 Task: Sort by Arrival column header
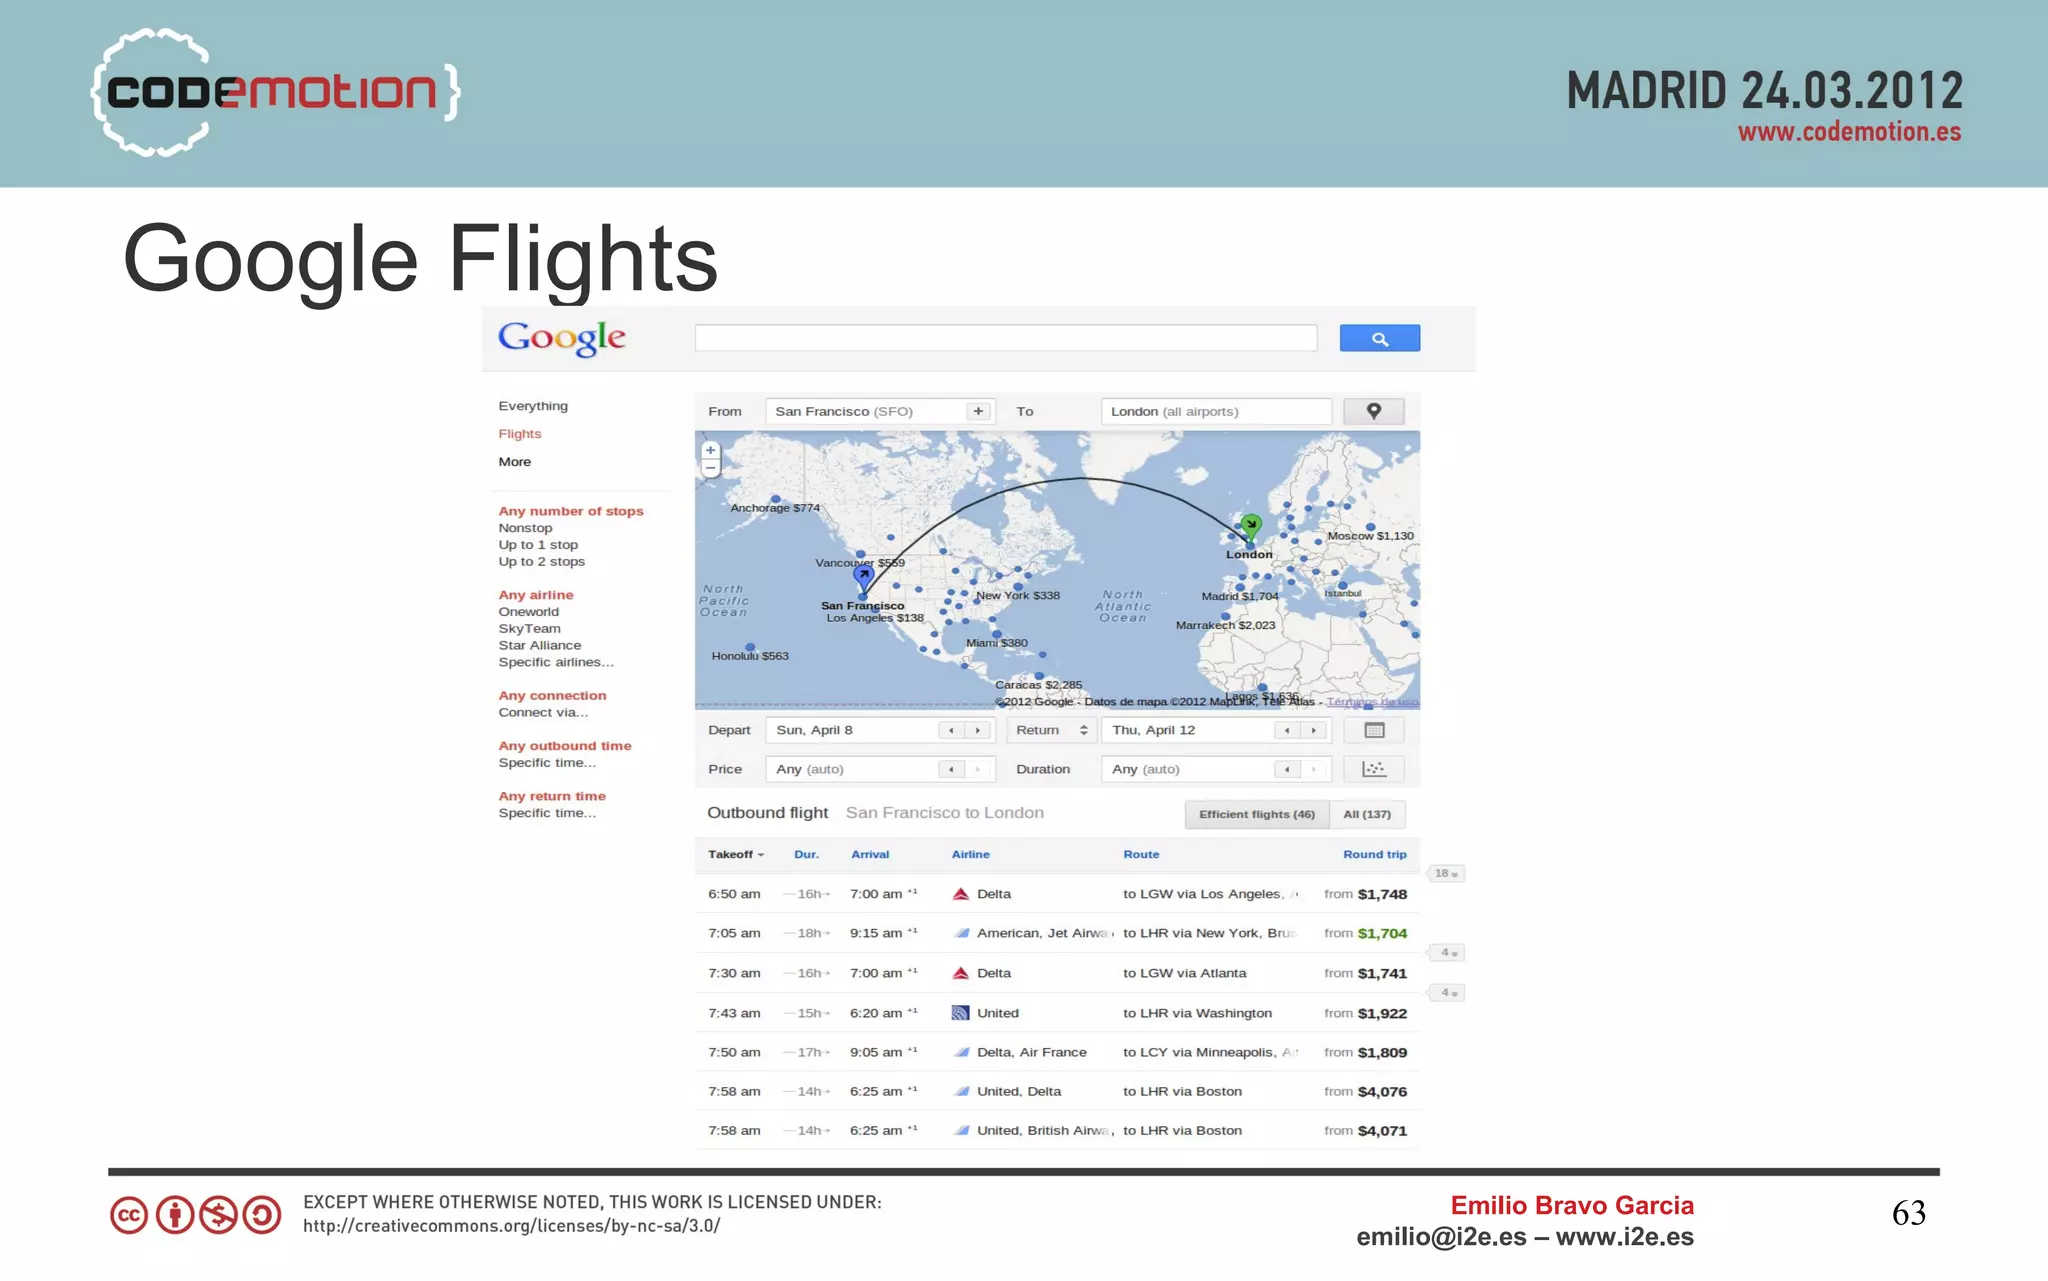870,854
